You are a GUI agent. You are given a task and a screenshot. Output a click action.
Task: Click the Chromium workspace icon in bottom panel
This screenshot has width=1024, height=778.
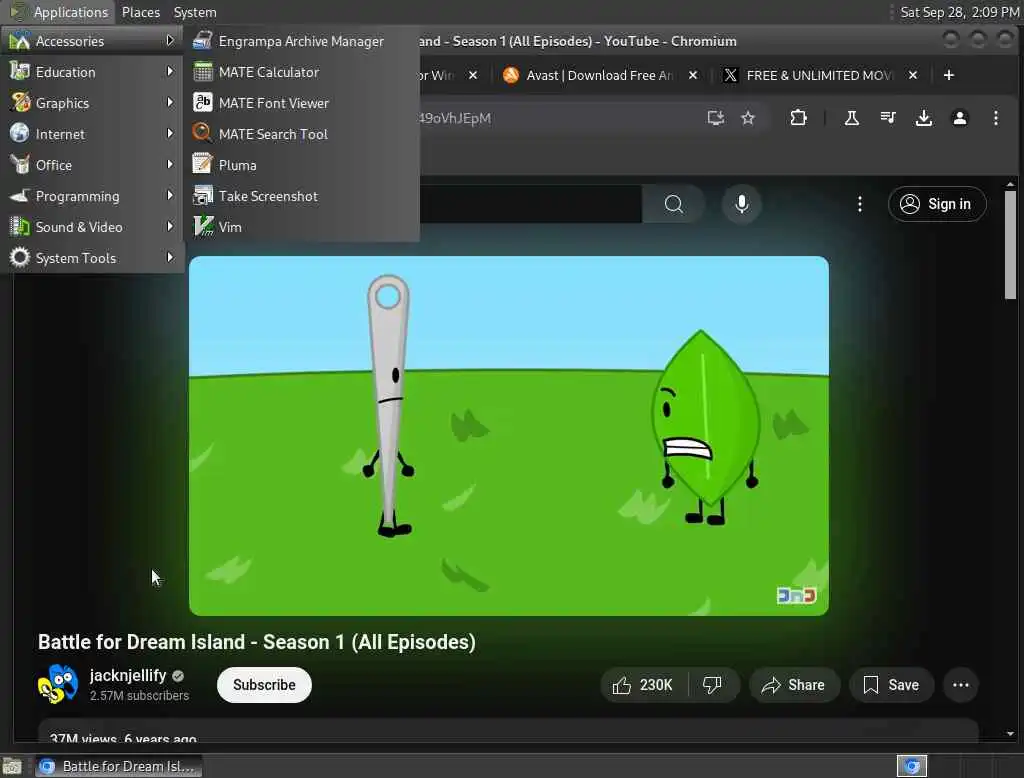click(x=912, y=766)
